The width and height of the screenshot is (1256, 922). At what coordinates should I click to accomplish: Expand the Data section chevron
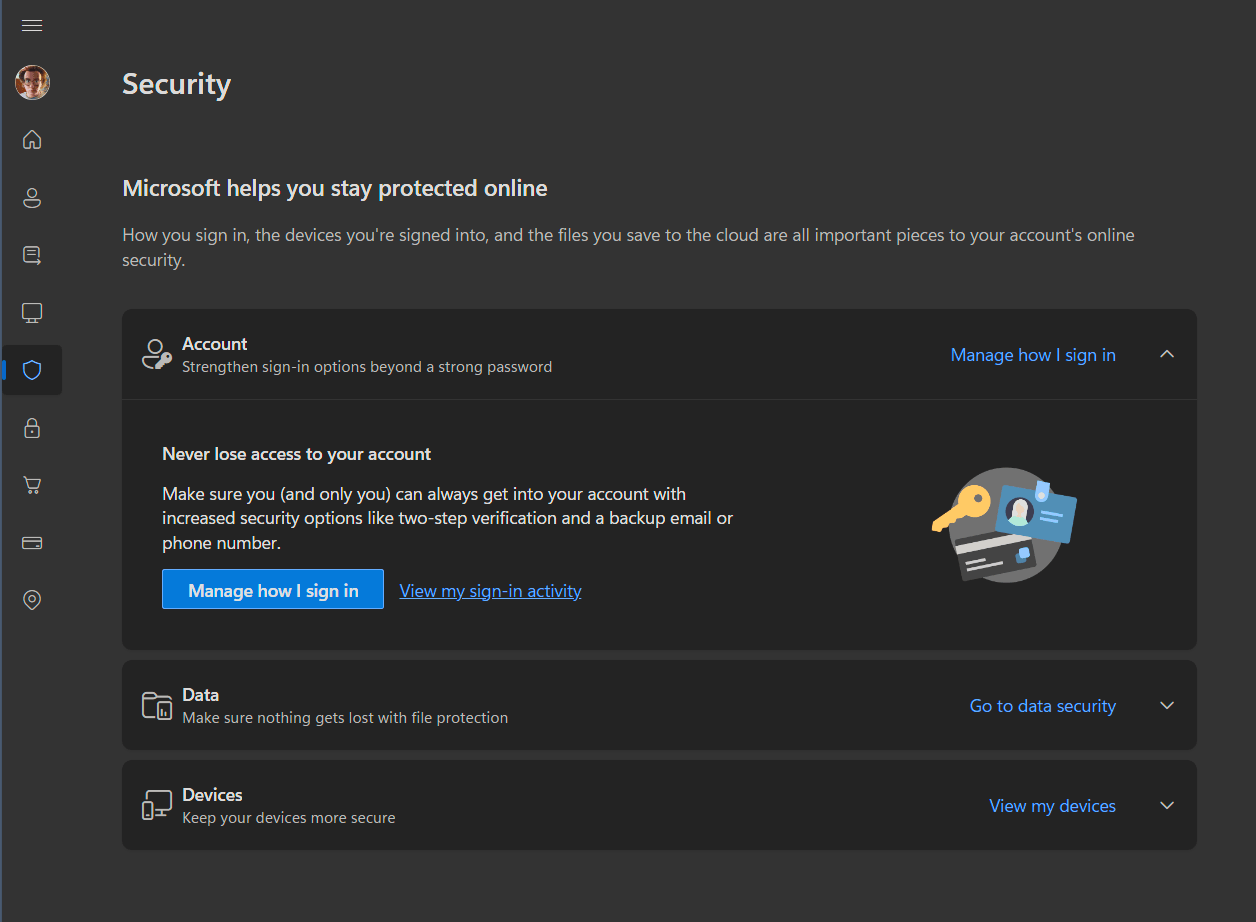(1166, 706)
